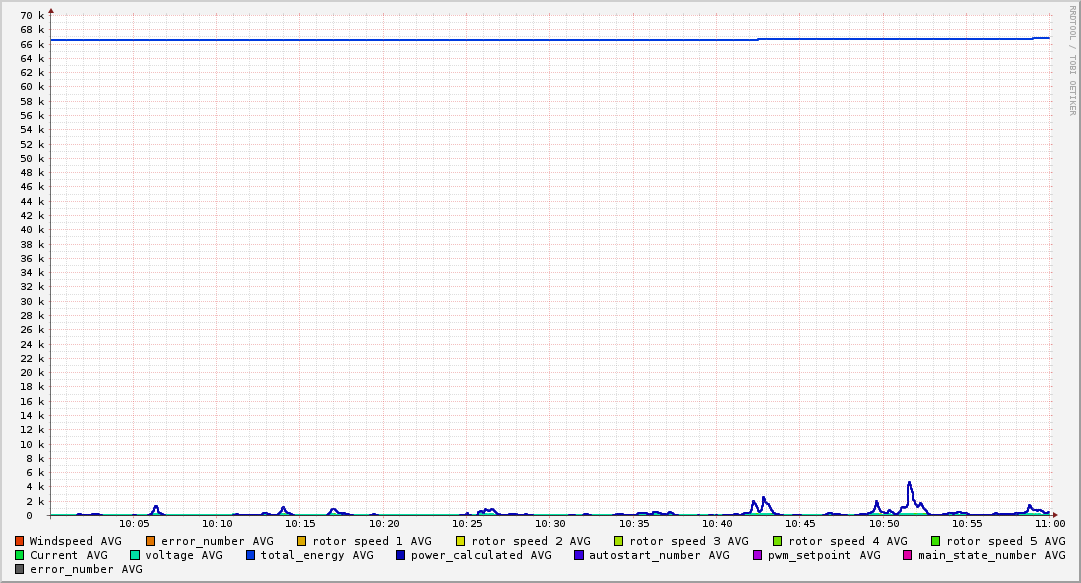Viewport: 1081px width, 583px height.
Task: Select the power_calculated AVG color box
Action: (401, 555)
